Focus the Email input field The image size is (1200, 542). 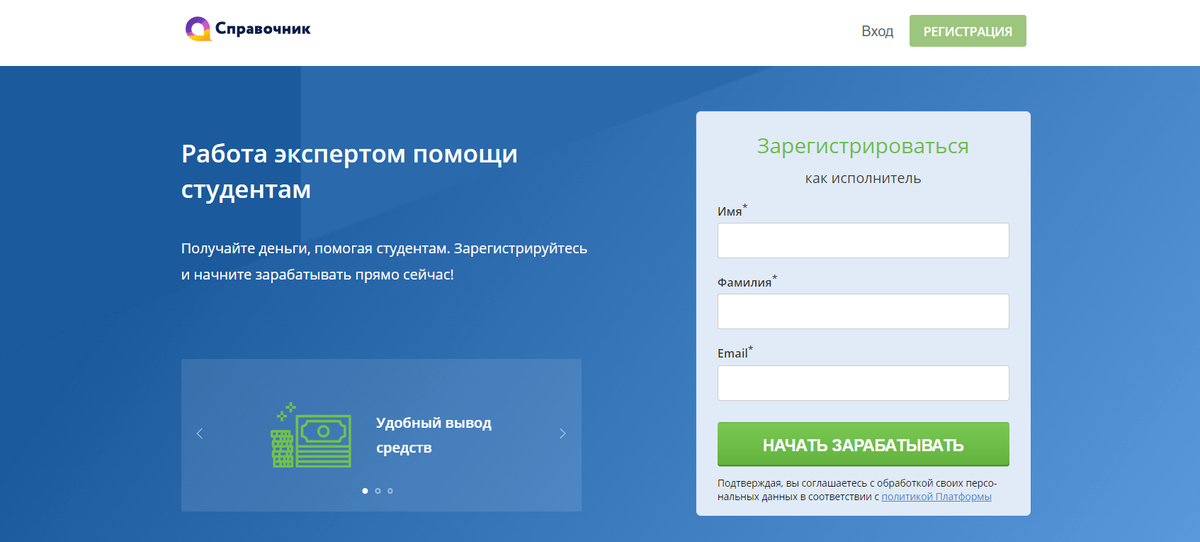coord(863,383)
